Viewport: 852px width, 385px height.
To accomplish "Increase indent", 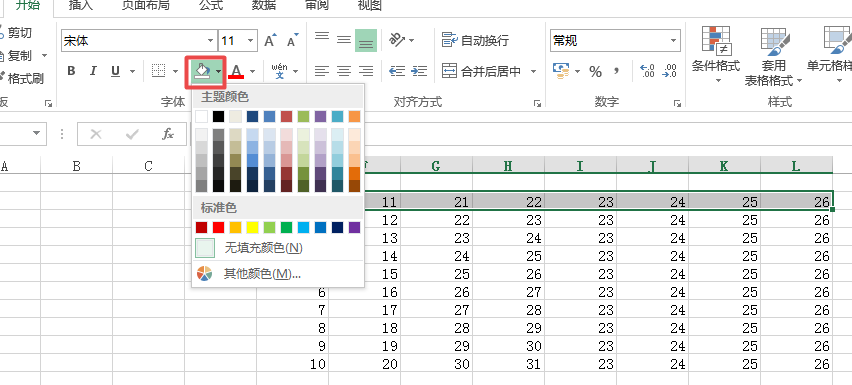I will 419,71.
